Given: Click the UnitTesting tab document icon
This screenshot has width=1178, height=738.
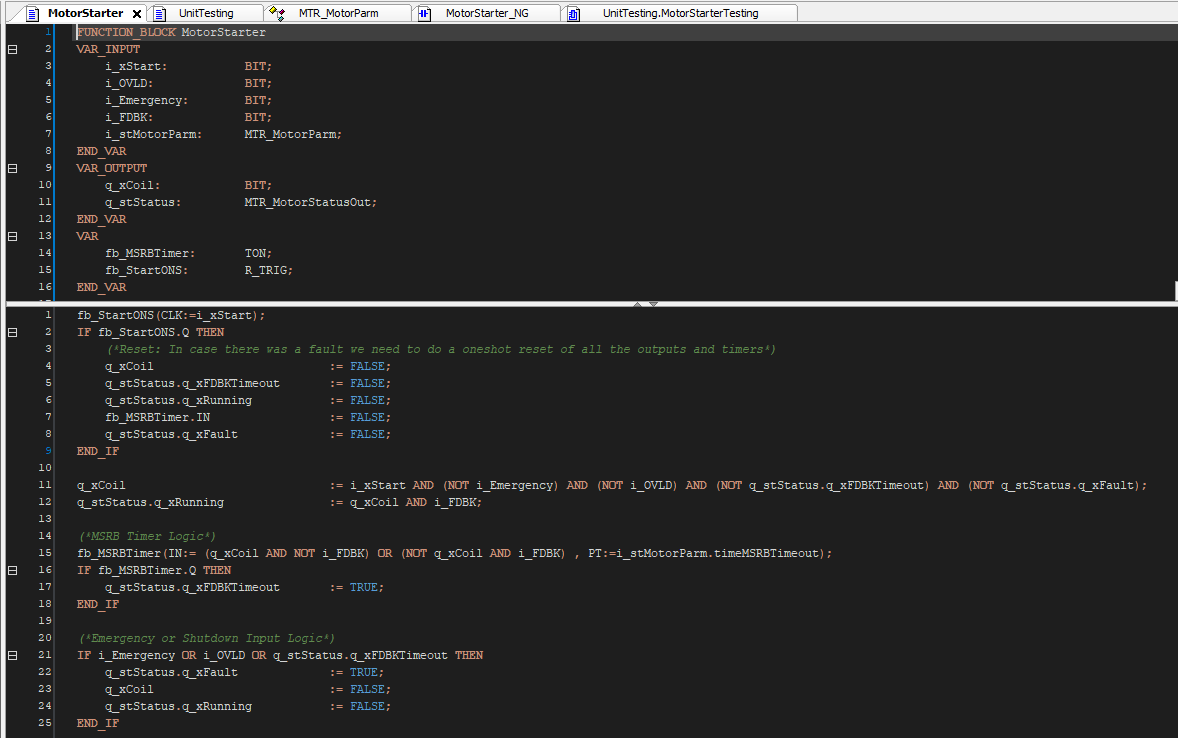Looking at the screenshot, I should coord(159,14).
